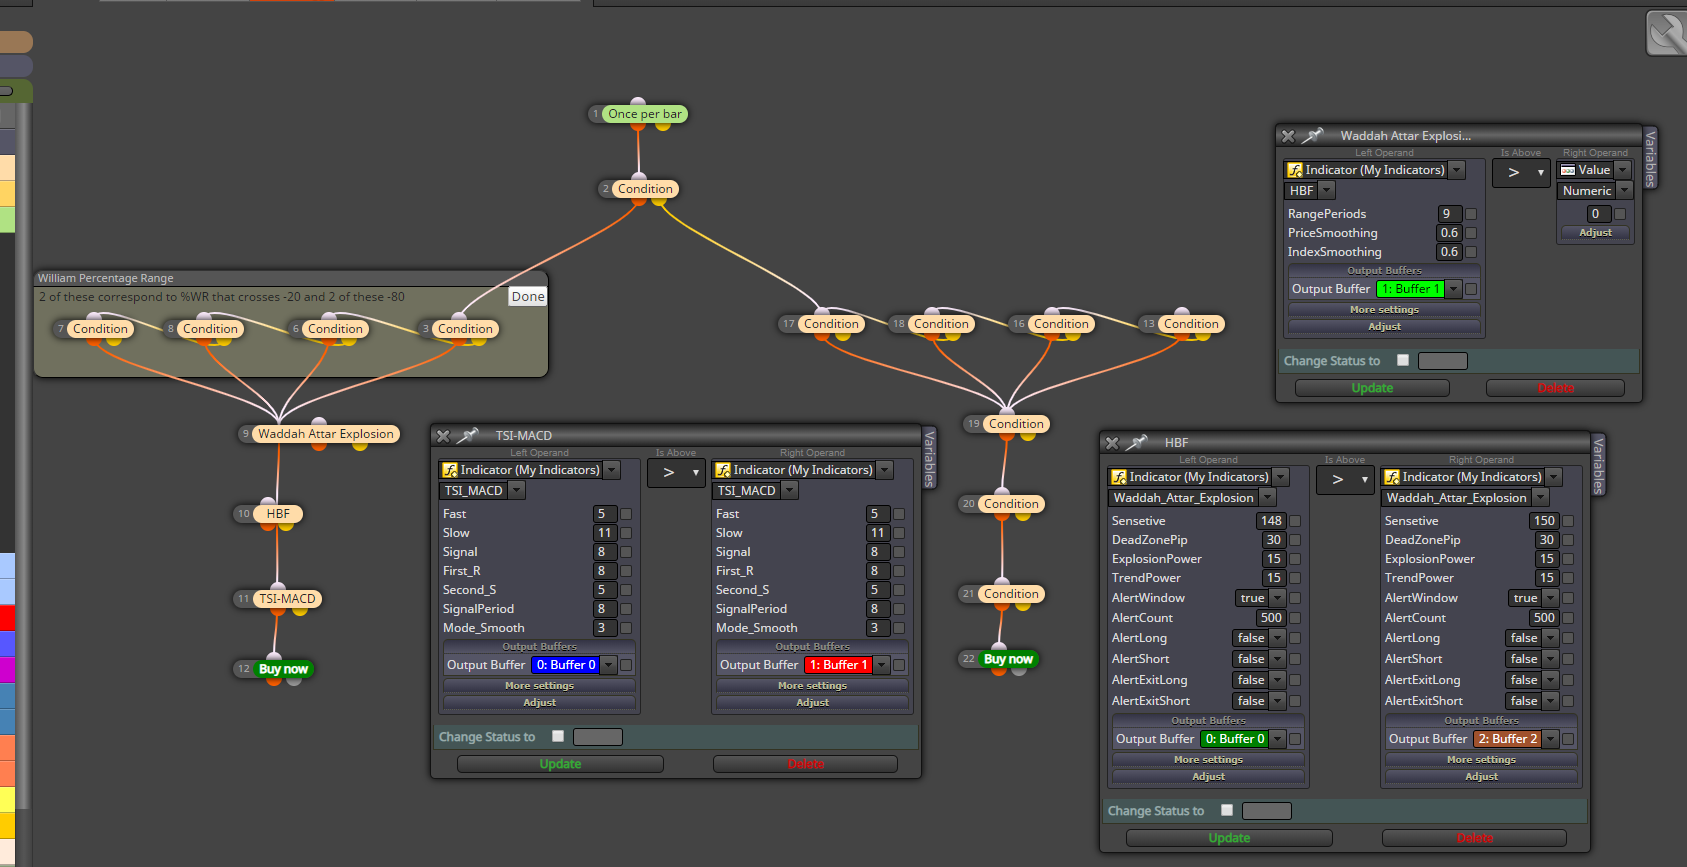Toggle IndexSmoothing checkbox in Waddah Attar panel
This screenshot has height=867, width=1687.
(1471, 252)
